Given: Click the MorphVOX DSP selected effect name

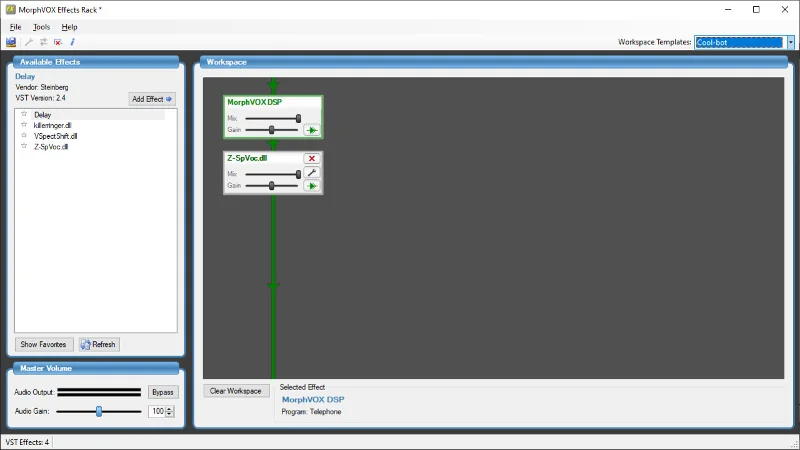Looking at the screenshot, I should pyautogui.click(x=313, y=399).
